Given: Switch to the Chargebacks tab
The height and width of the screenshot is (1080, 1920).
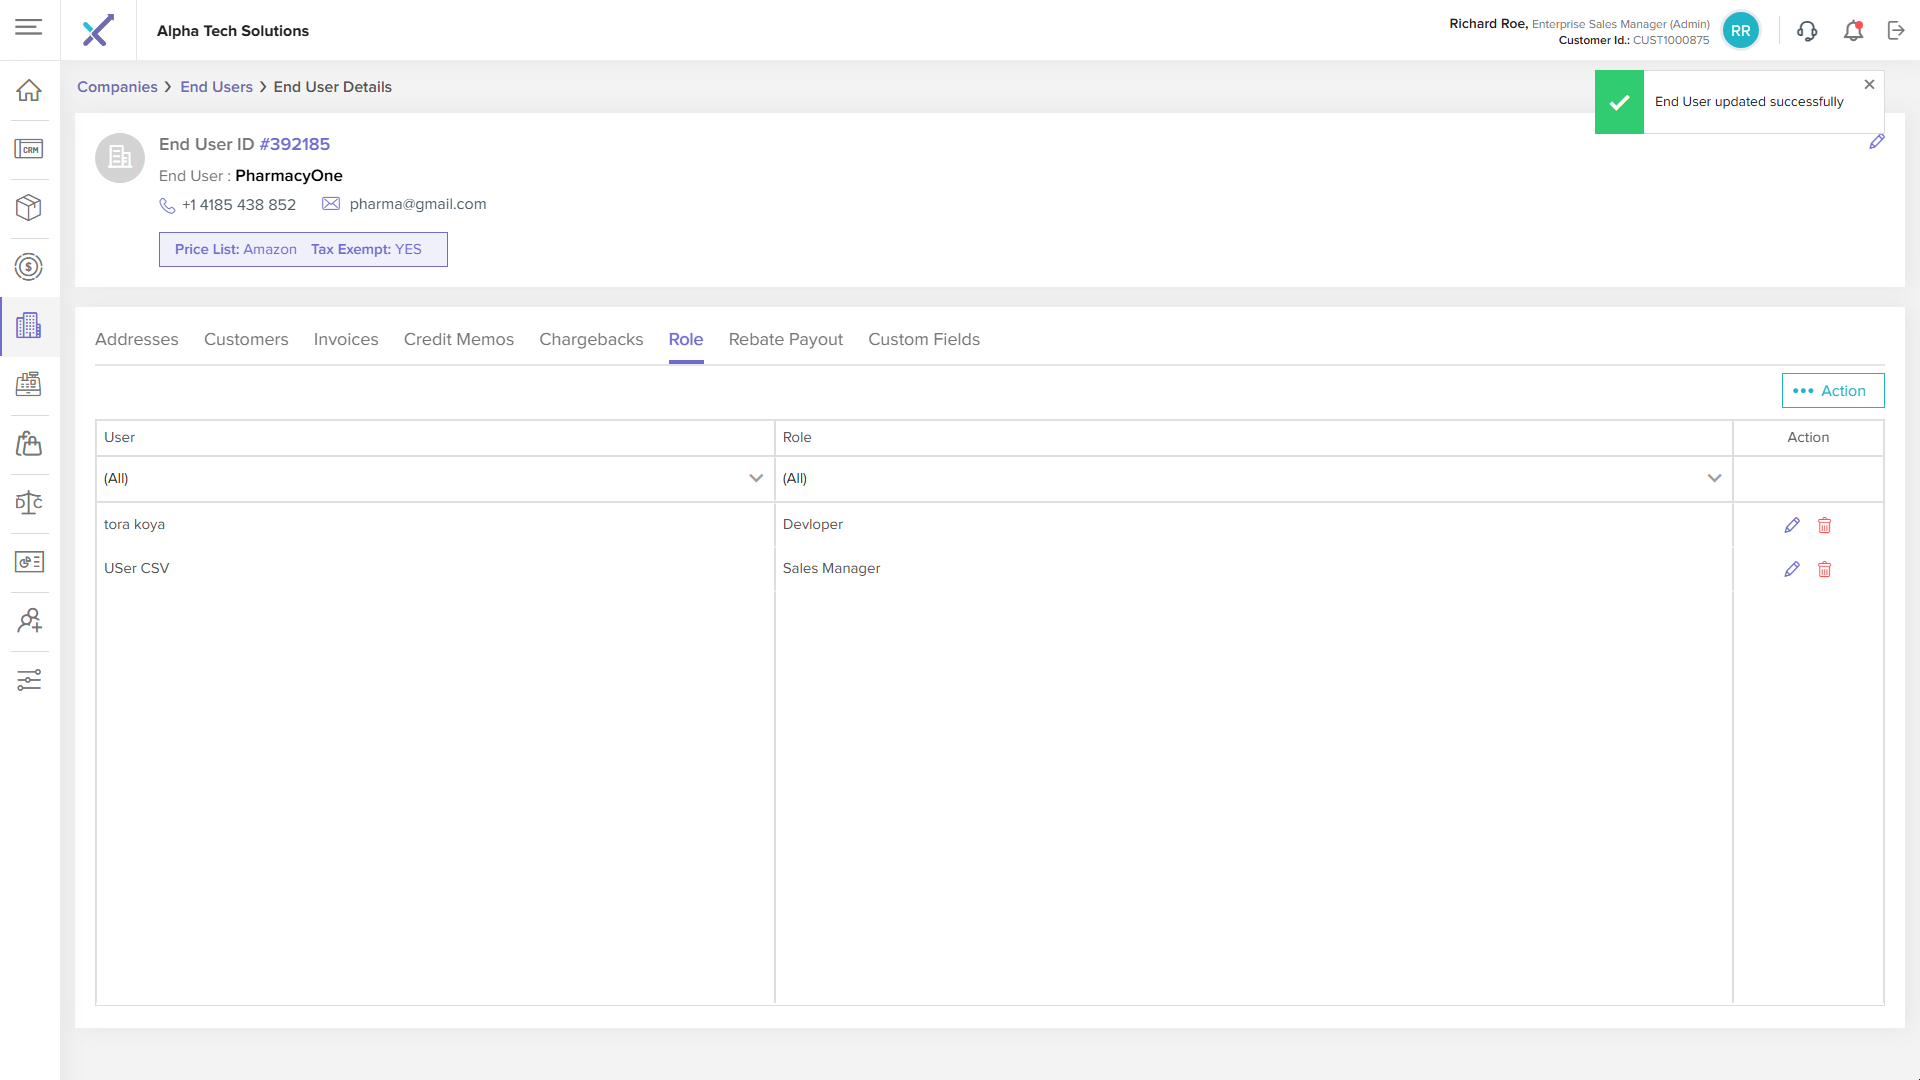Looking at the screenshot, I should coord(591,340).
